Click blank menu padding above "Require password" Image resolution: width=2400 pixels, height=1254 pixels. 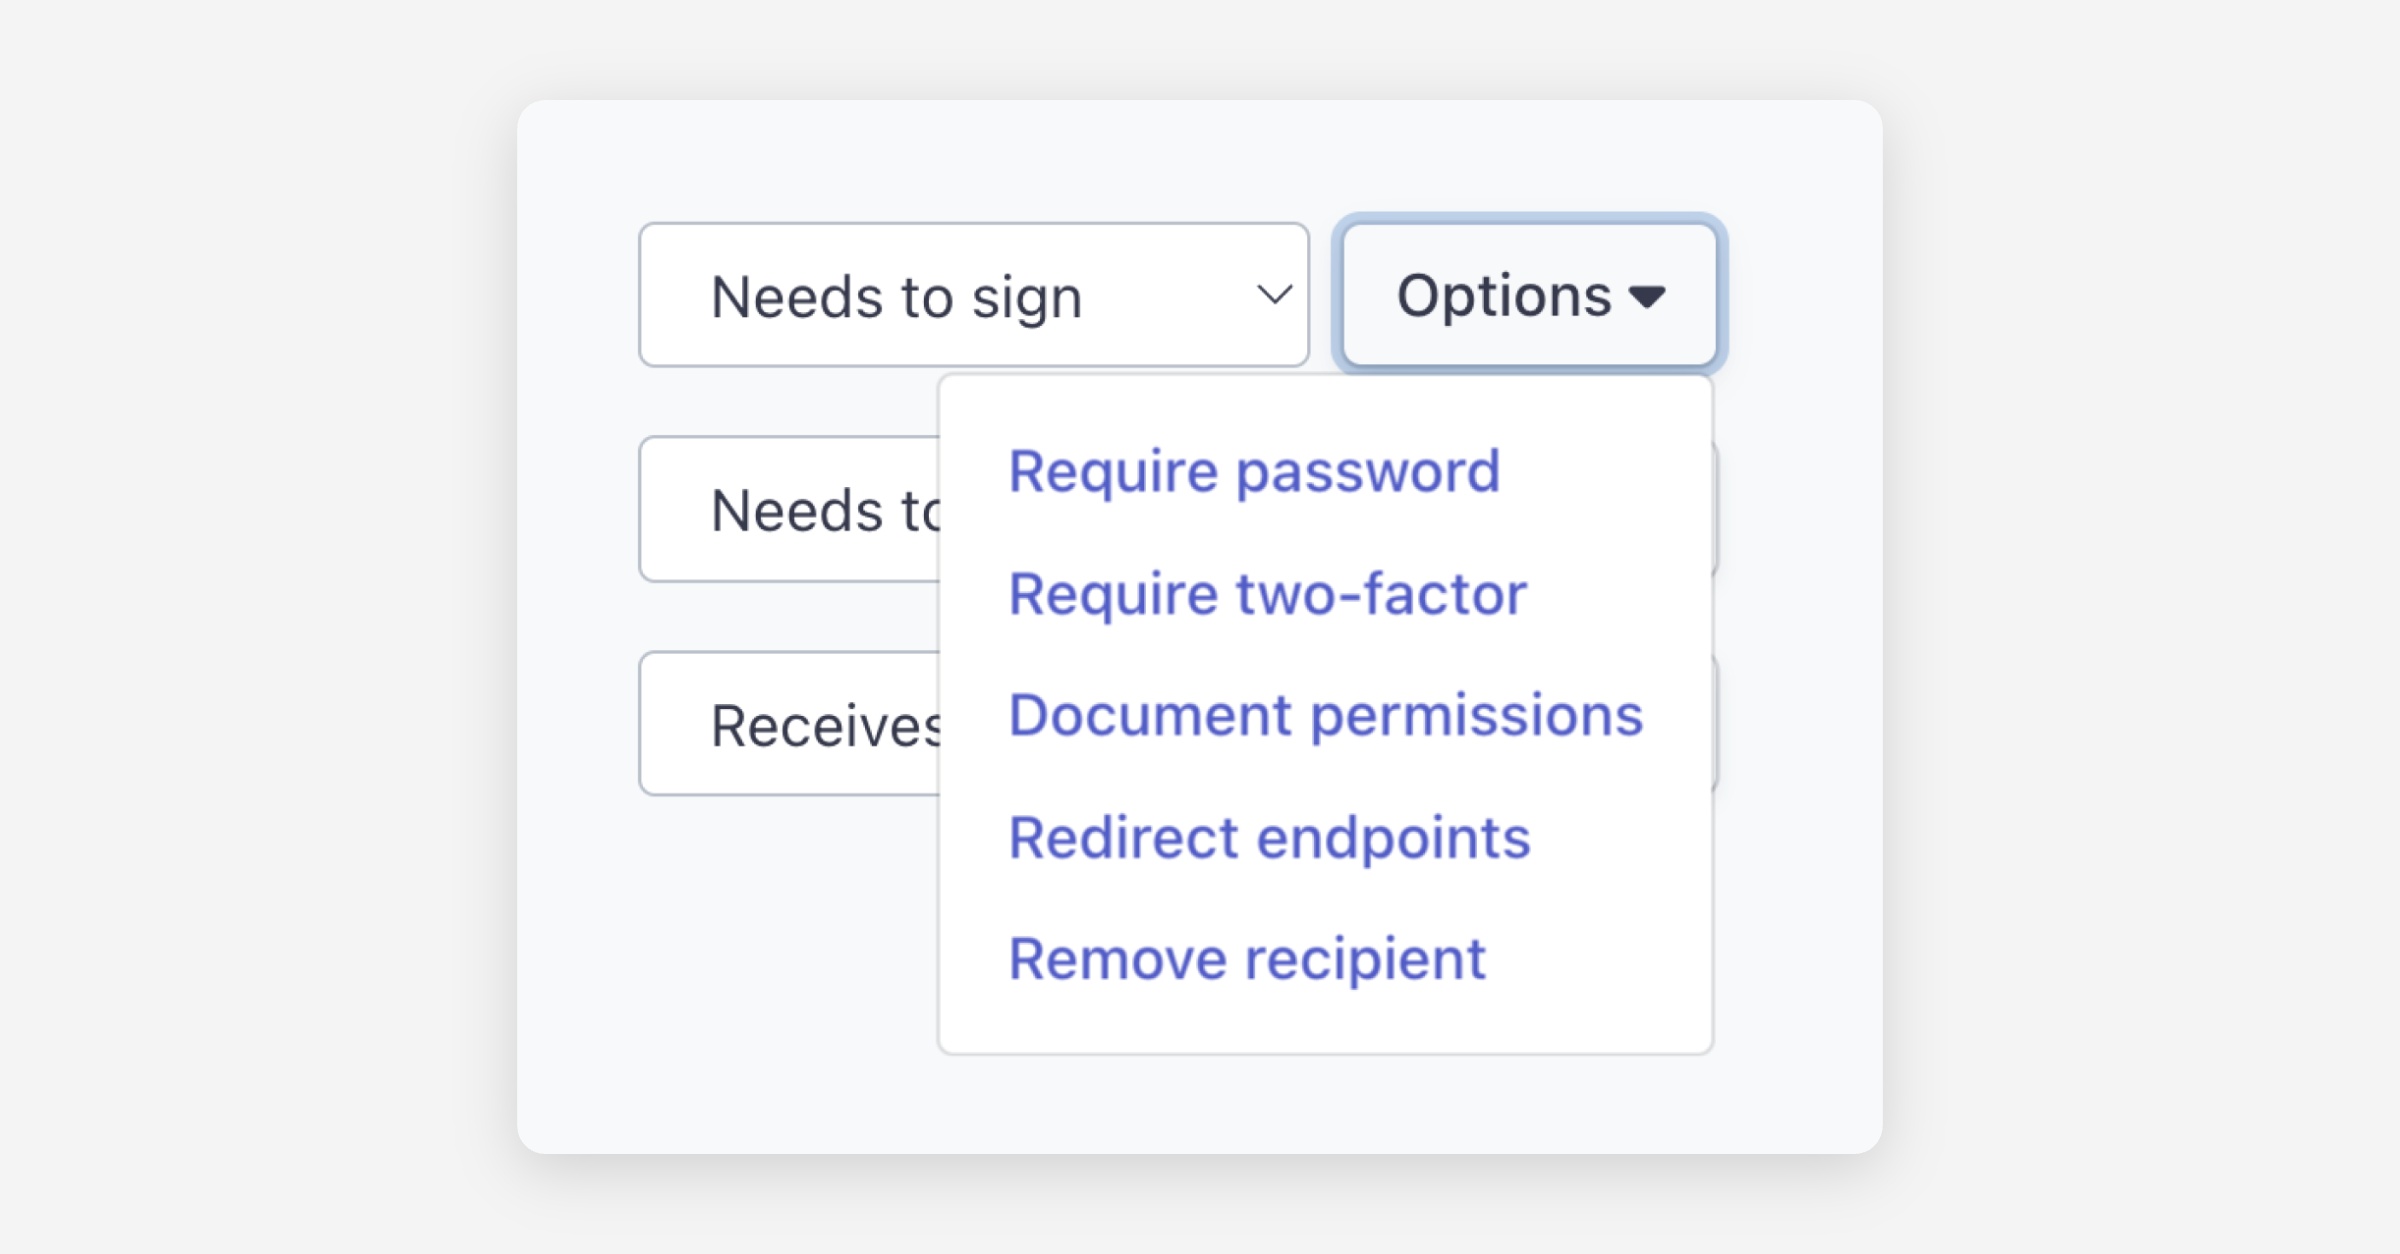click(1325, 405)
